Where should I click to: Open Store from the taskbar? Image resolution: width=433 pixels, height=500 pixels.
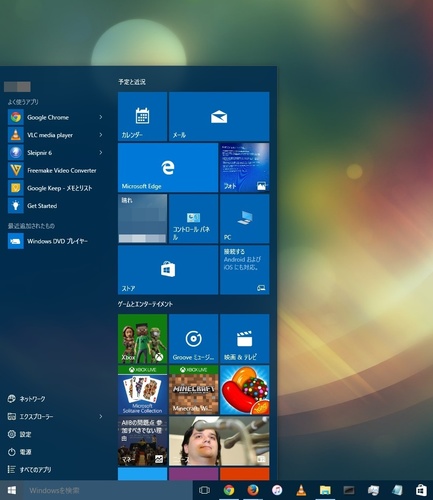click(421, 490)
